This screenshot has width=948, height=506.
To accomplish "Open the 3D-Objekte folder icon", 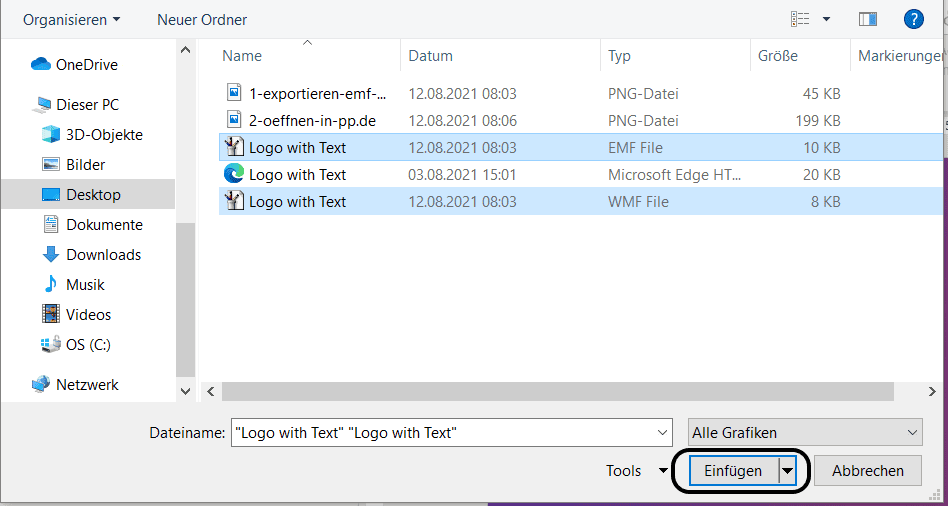I will pos(51,135).
